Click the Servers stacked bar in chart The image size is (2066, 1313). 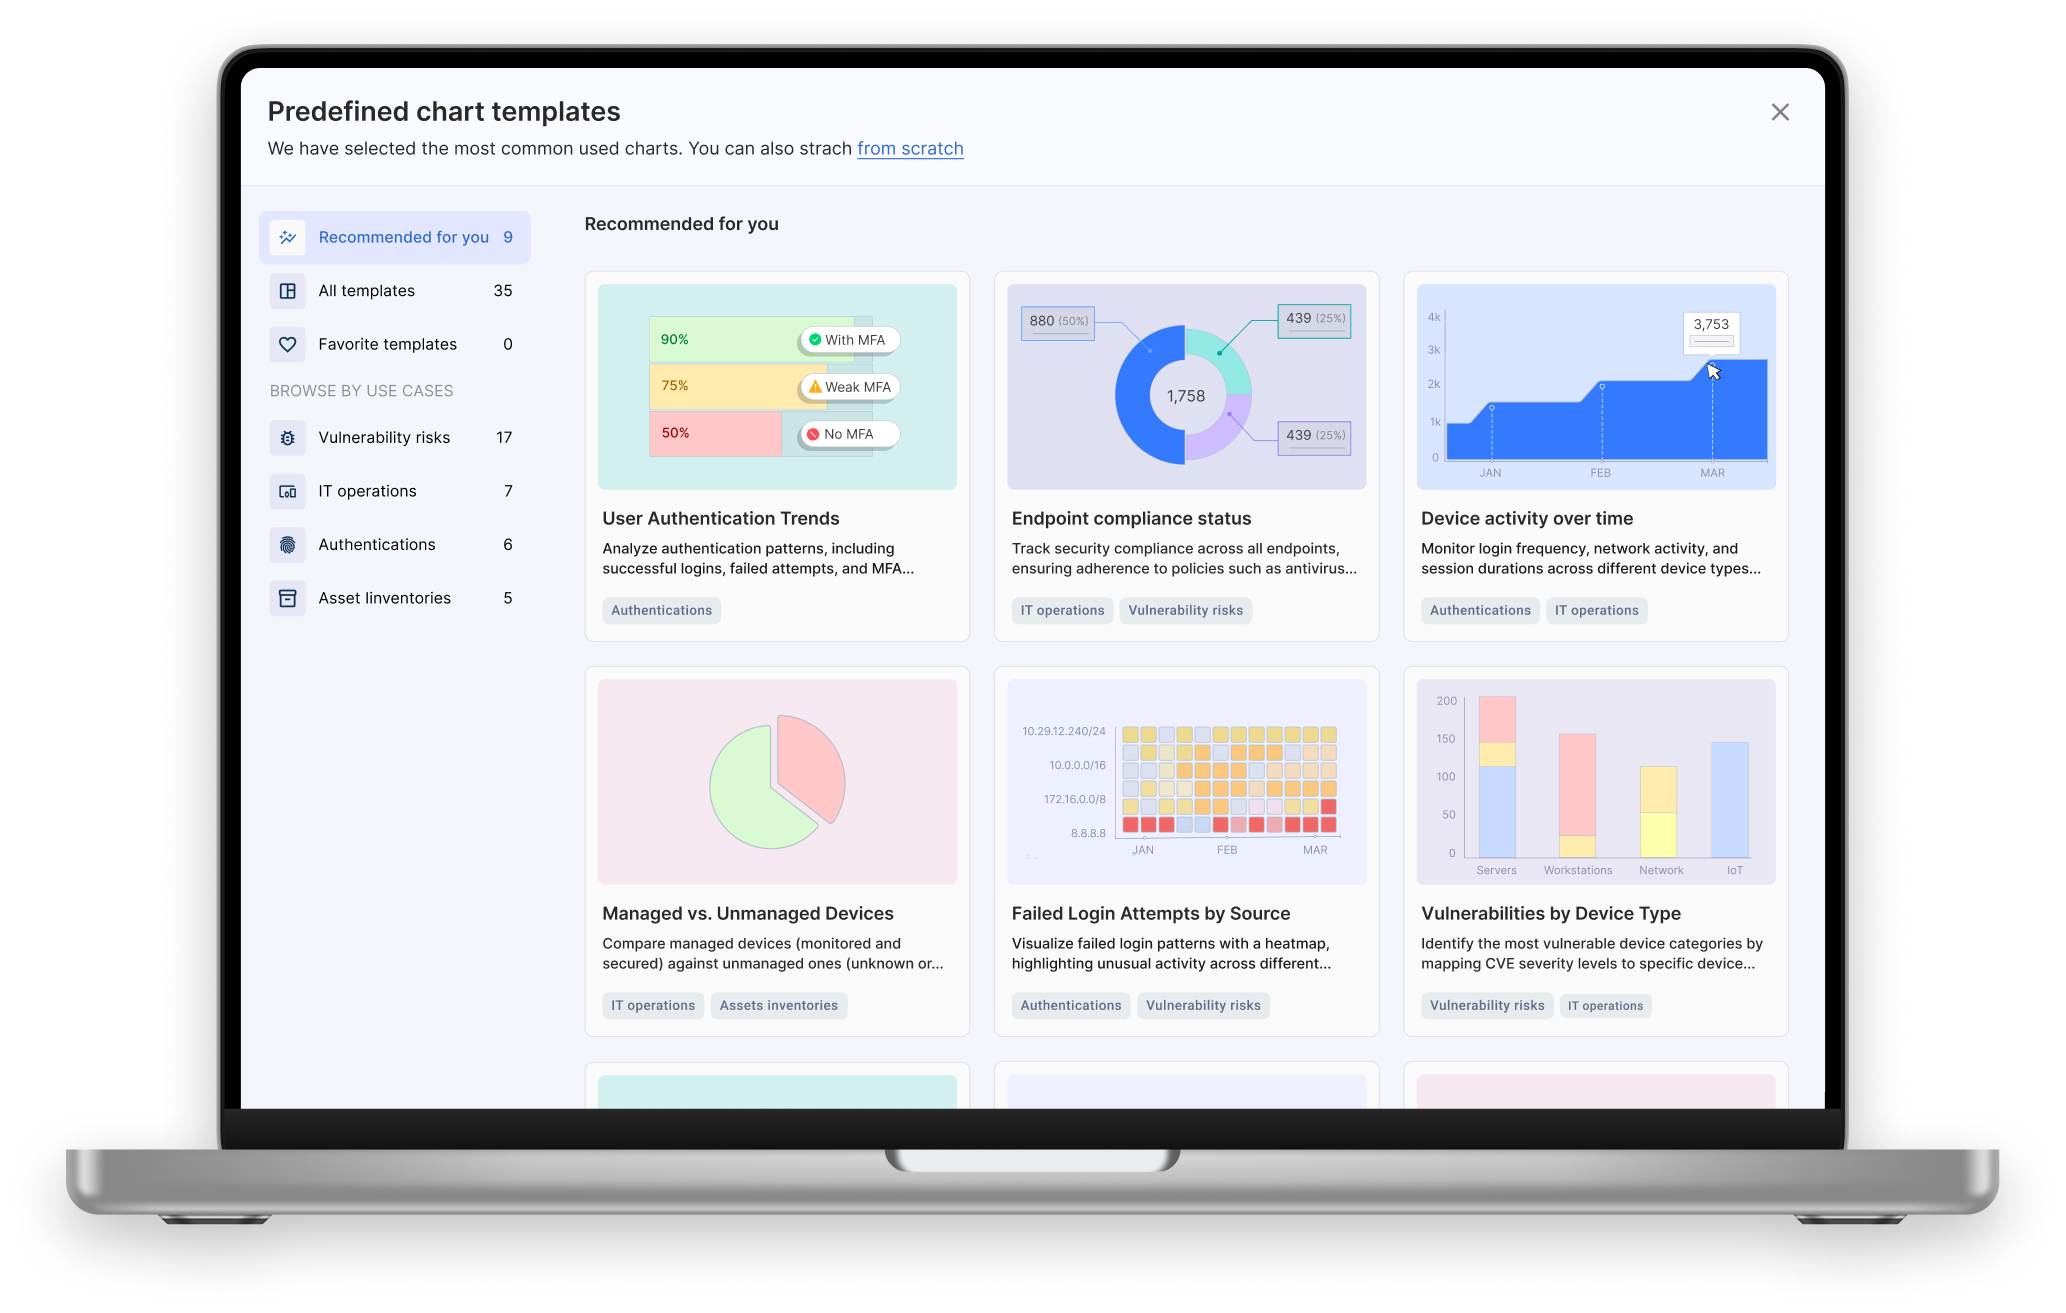point(1497,777)
